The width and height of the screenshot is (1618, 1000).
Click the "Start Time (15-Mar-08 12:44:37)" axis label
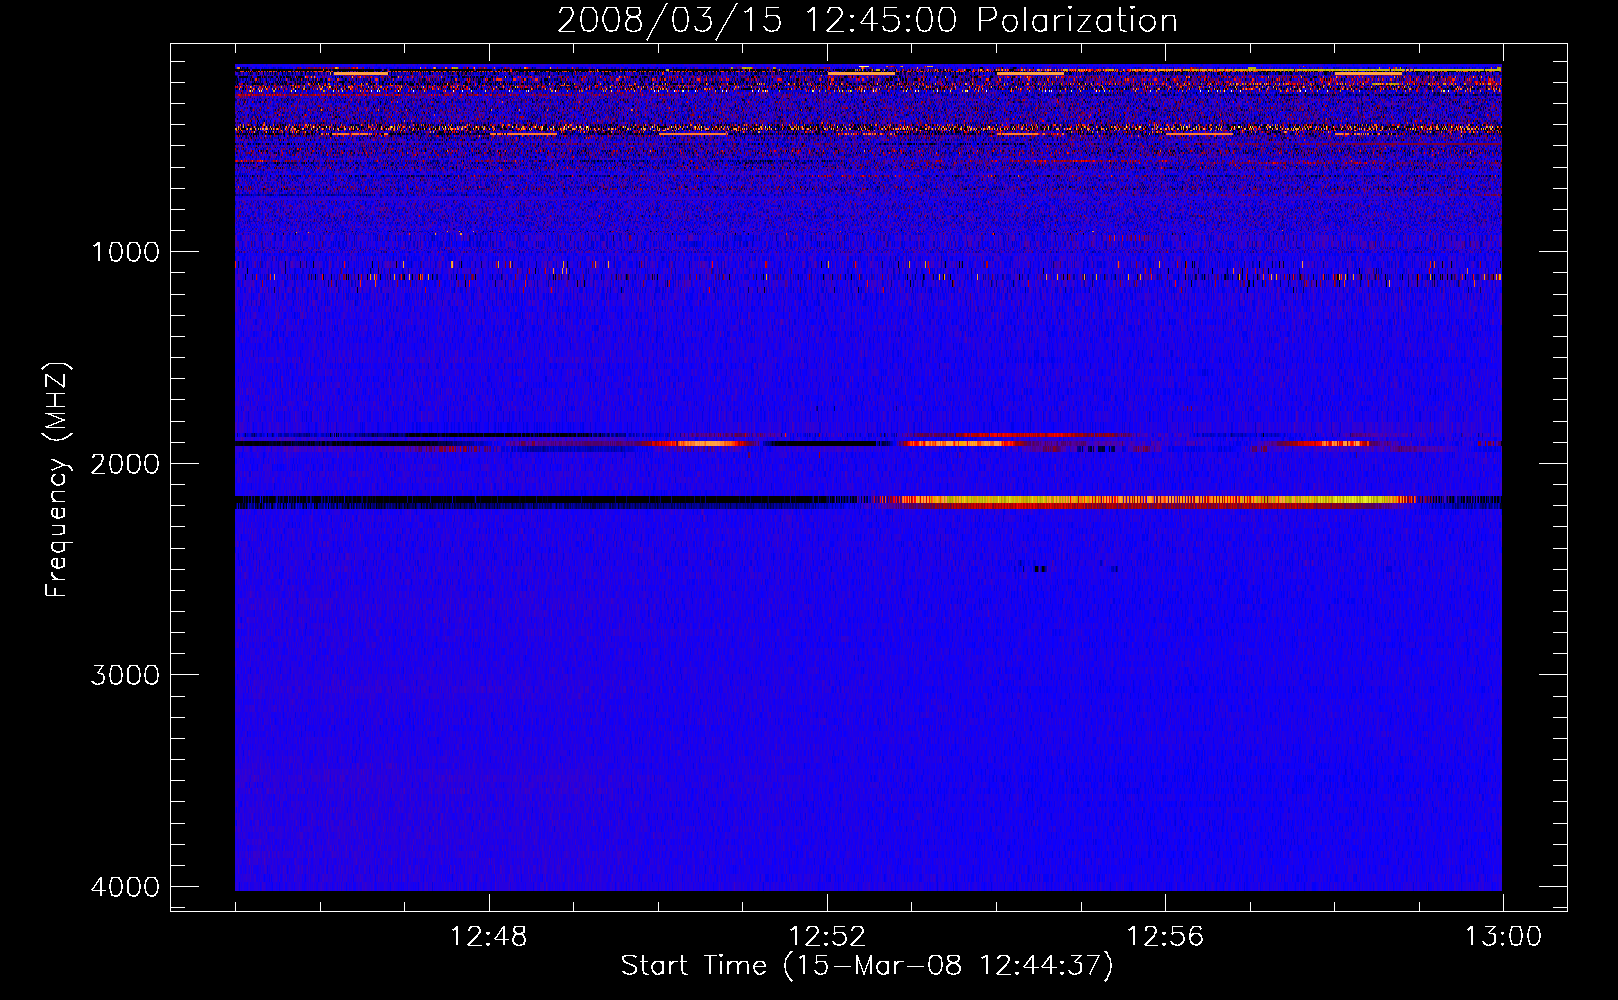click(866, 966)
